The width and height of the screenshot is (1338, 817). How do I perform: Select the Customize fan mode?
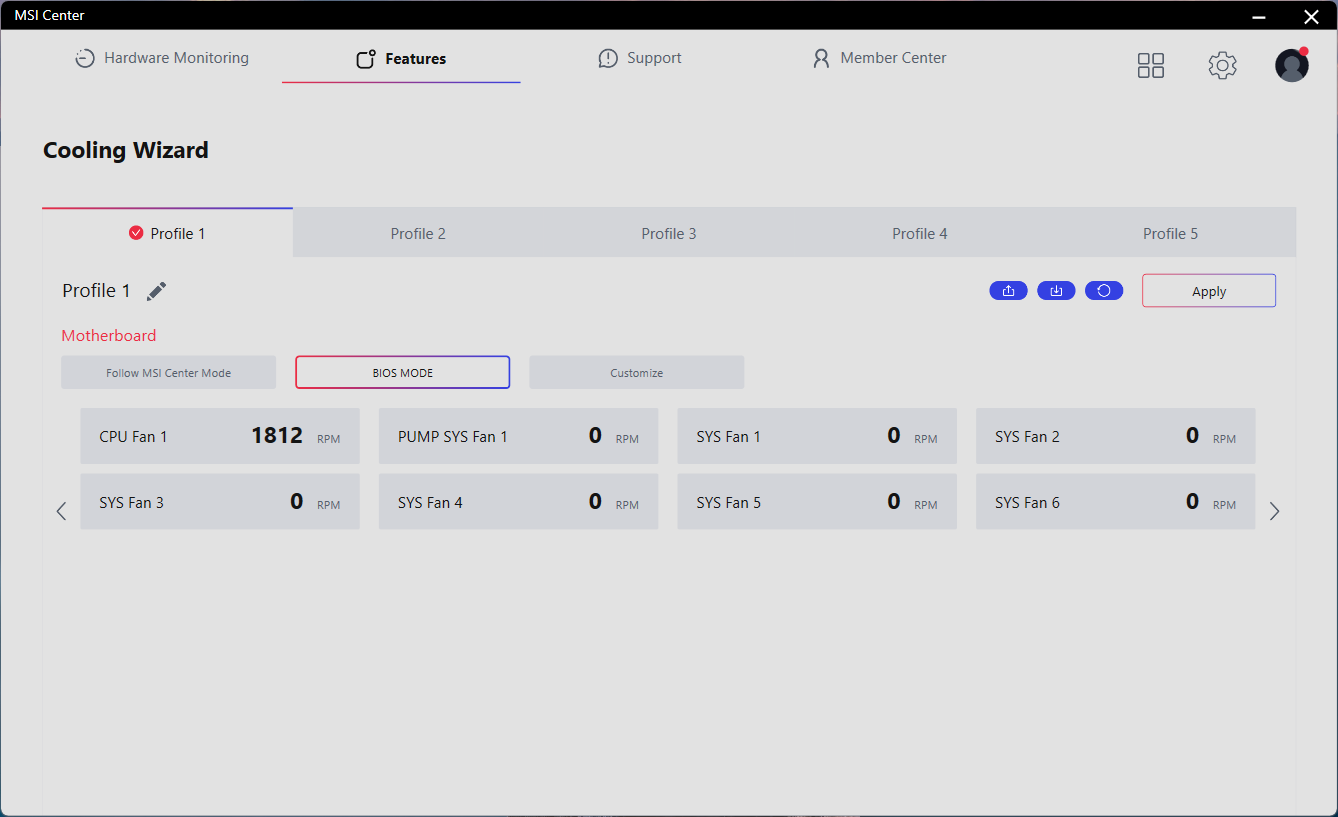(x=636, y=373)
